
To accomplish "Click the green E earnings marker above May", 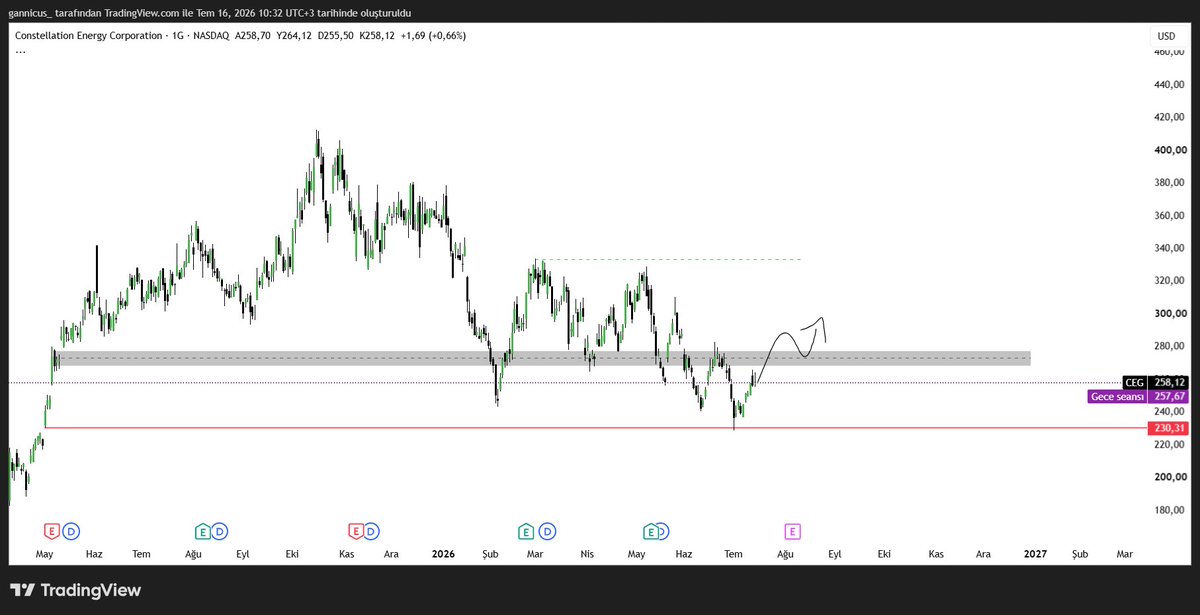I will (650, 530).
